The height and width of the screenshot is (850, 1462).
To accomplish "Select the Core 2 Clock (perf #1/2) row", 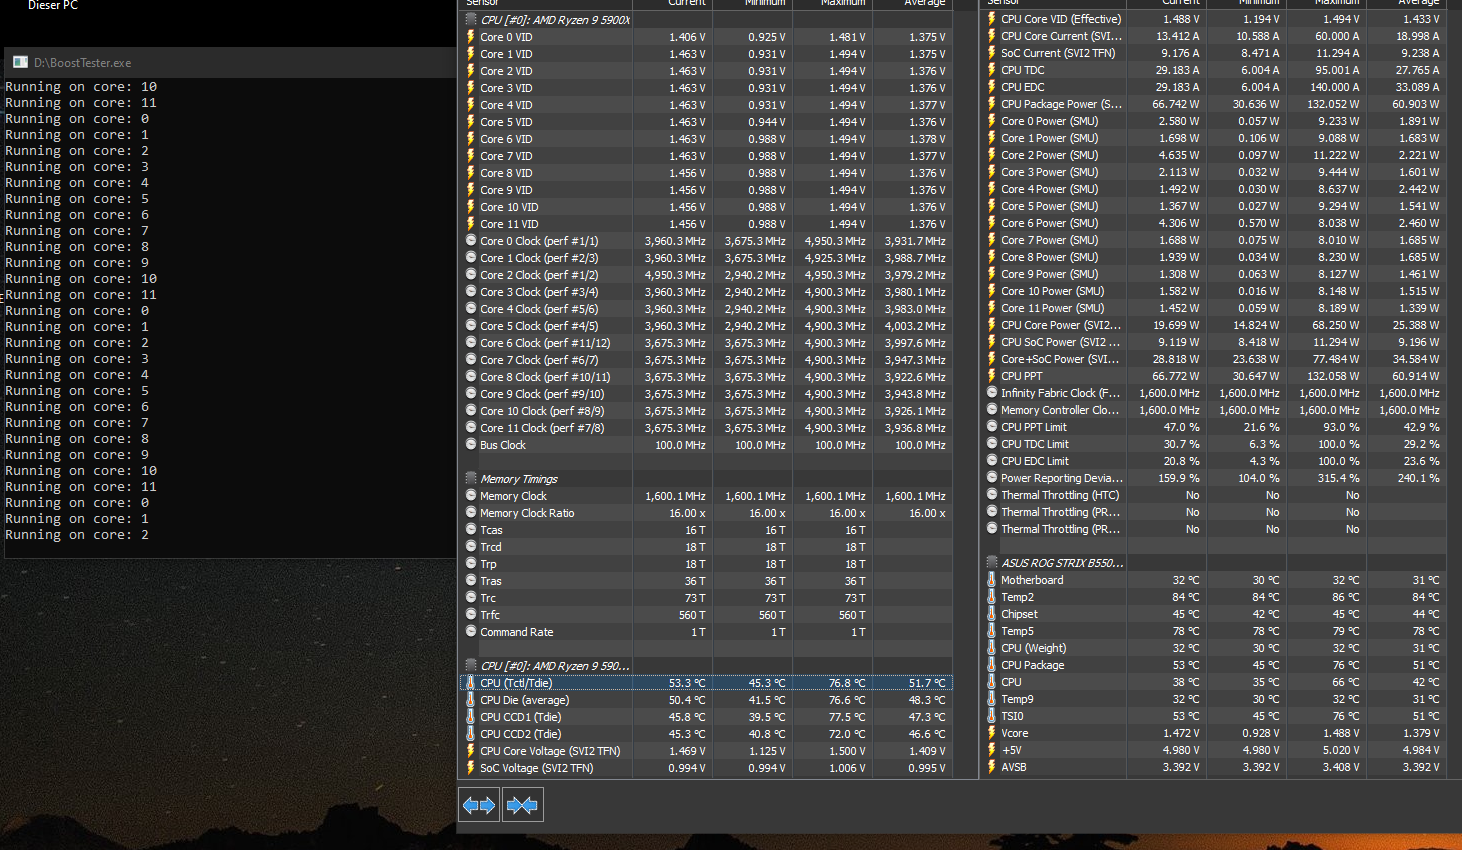I will 706,275.
